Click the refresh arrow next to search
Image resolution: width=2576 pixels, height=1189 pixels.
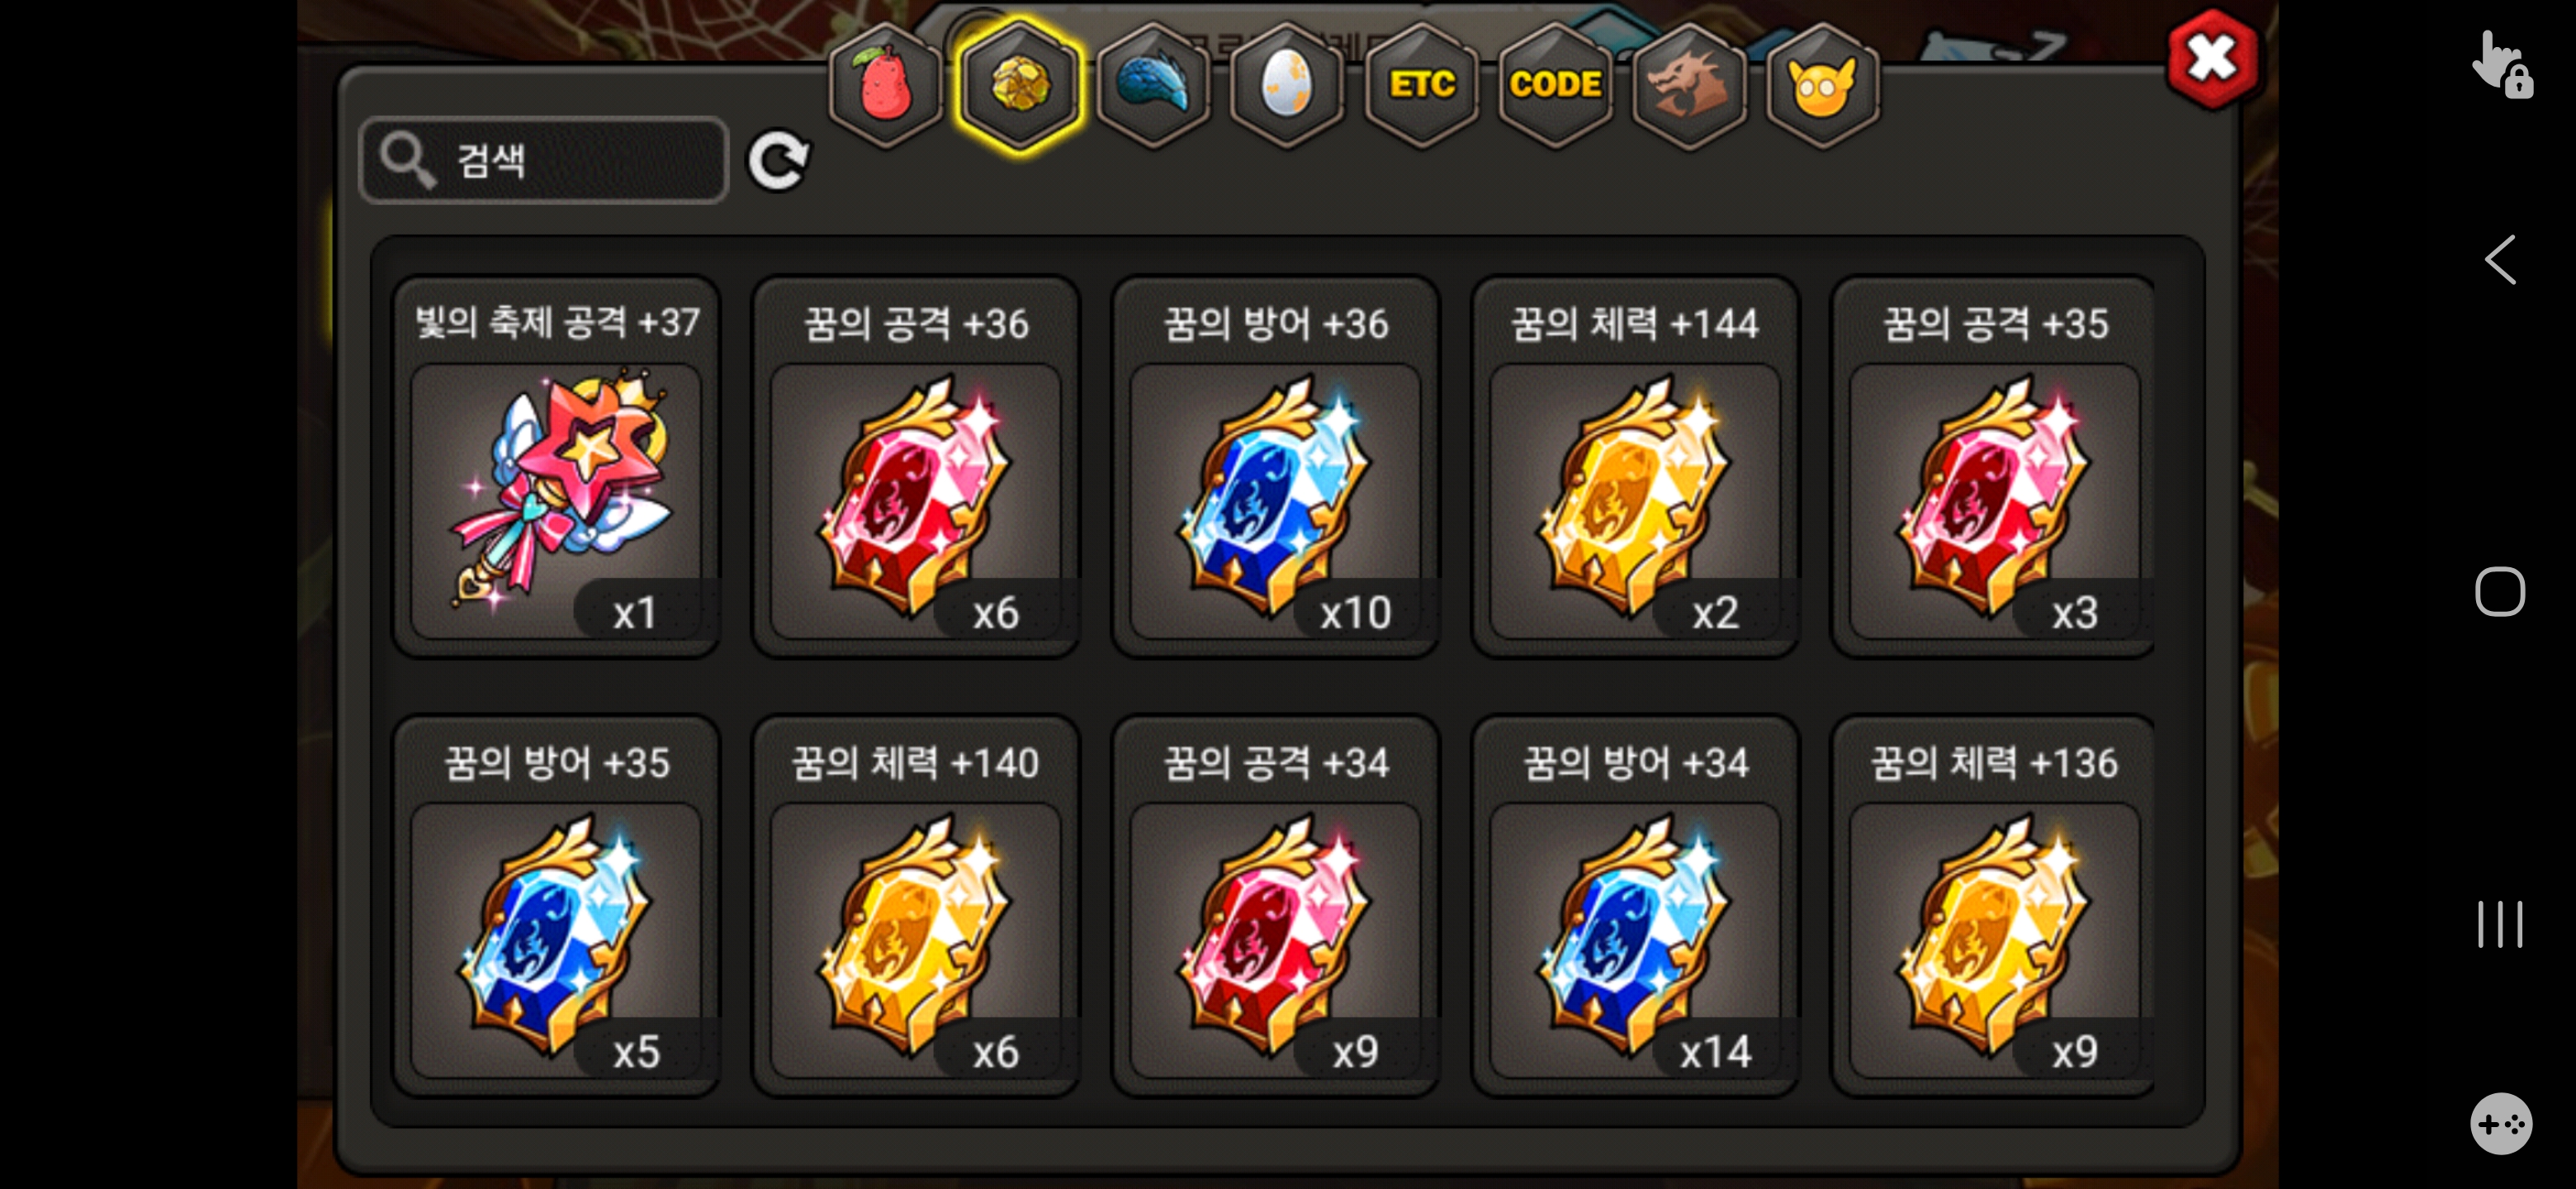[779, 160]
